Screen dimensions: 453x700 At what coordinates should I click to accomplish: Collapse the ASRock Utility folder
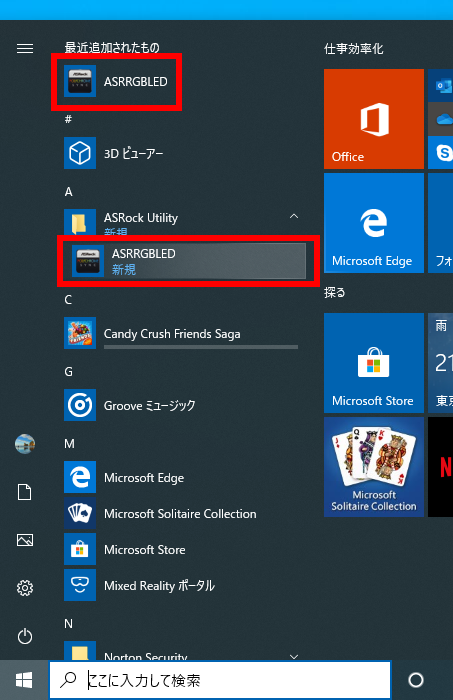294,217
